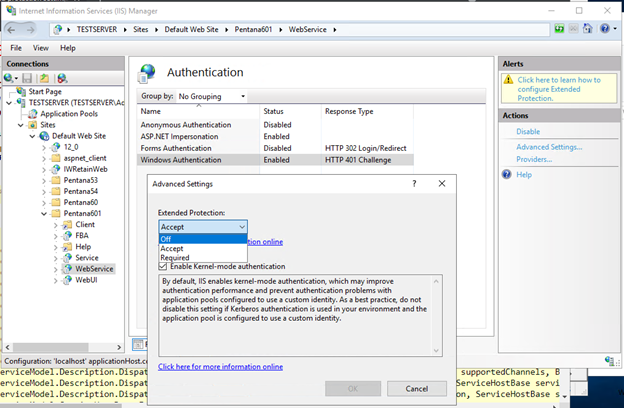624x408 pixels.
Task: Click the Delete connection icon
Action: (62, 78)
